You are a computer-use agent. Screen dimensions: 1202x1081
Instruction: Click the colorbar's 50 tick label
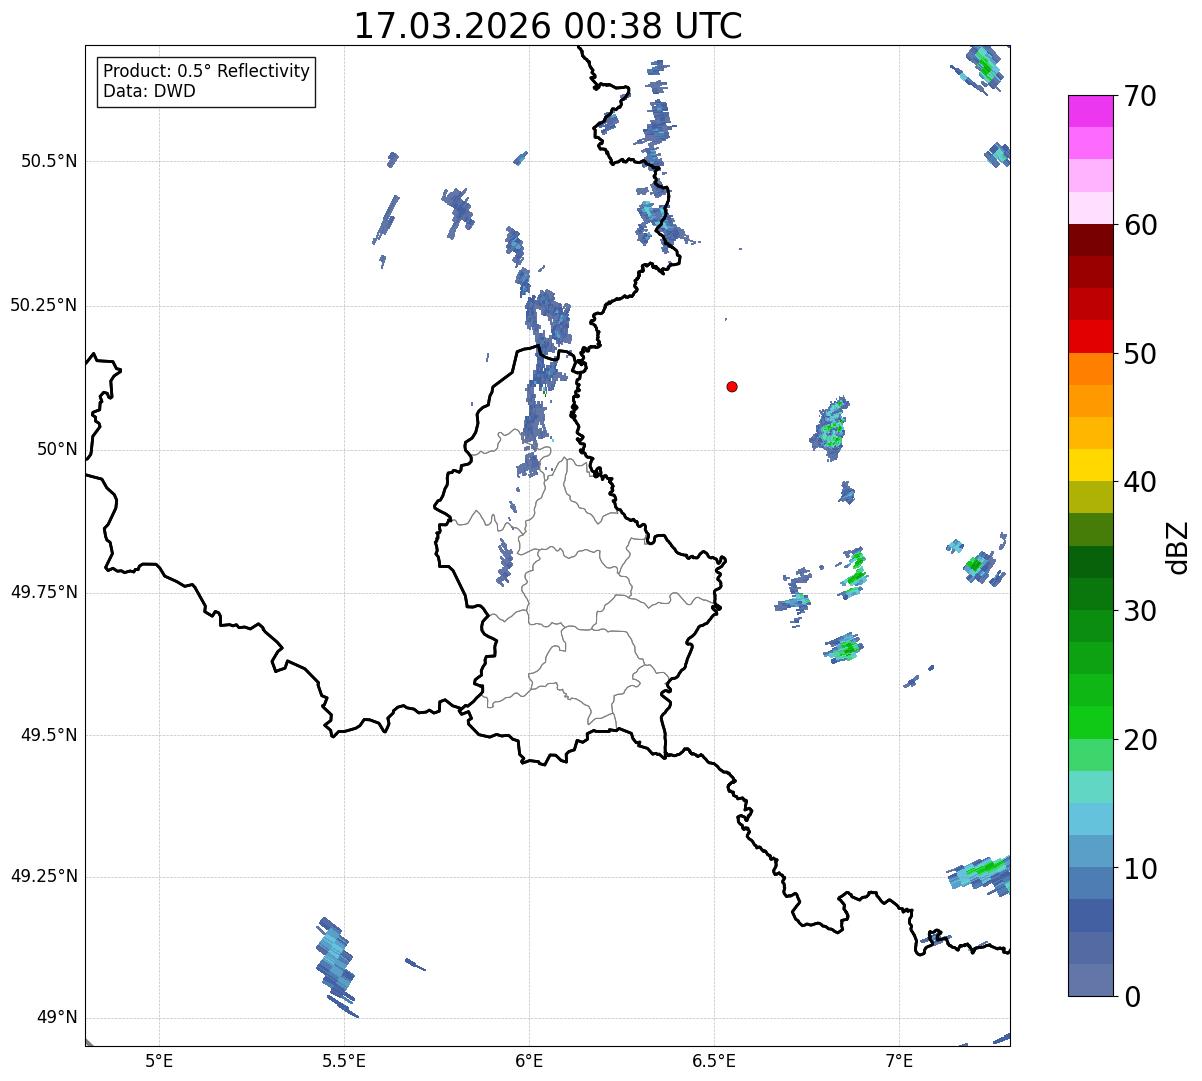1140,354
